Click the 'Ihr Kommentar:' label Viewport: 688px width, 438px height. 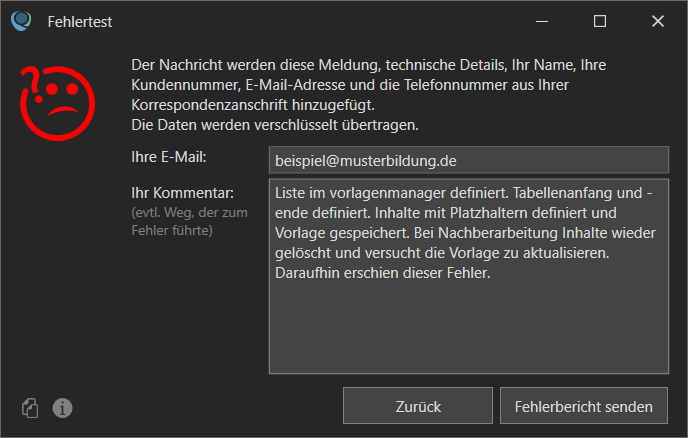[182, 192]
